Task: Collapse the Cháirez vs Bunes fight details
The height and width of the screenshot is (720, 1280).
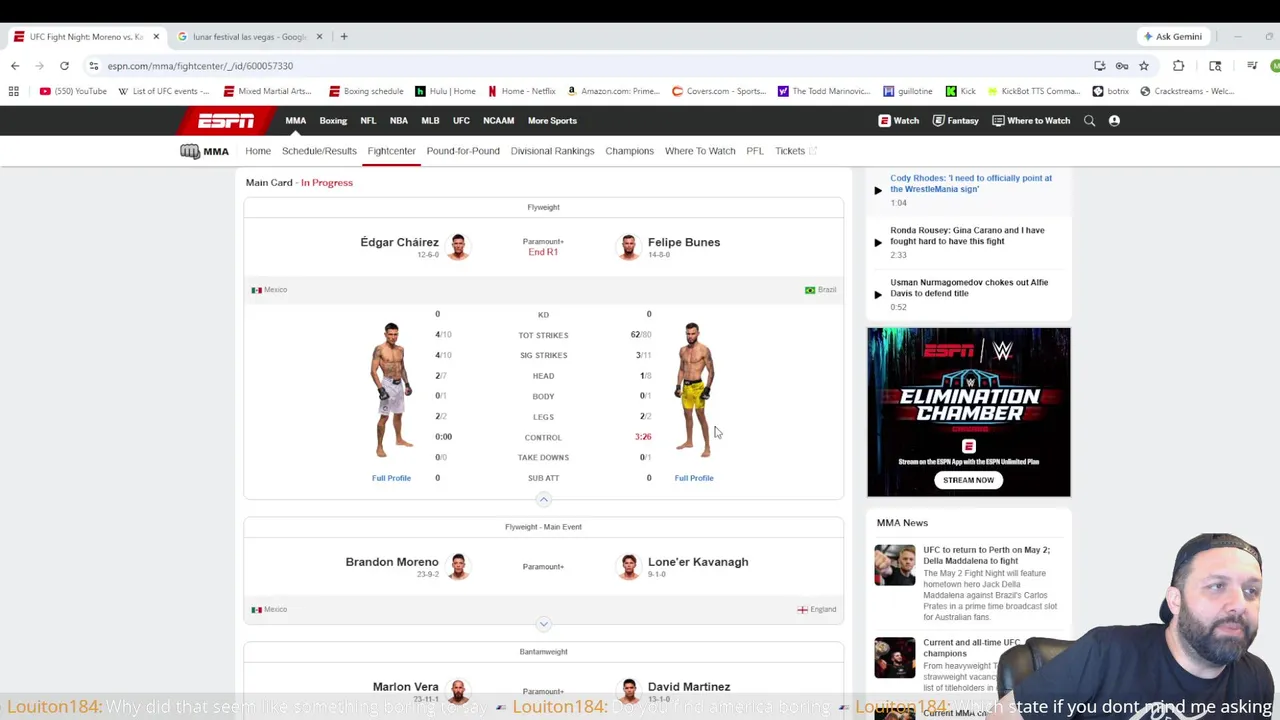Action: pos(543,498)
